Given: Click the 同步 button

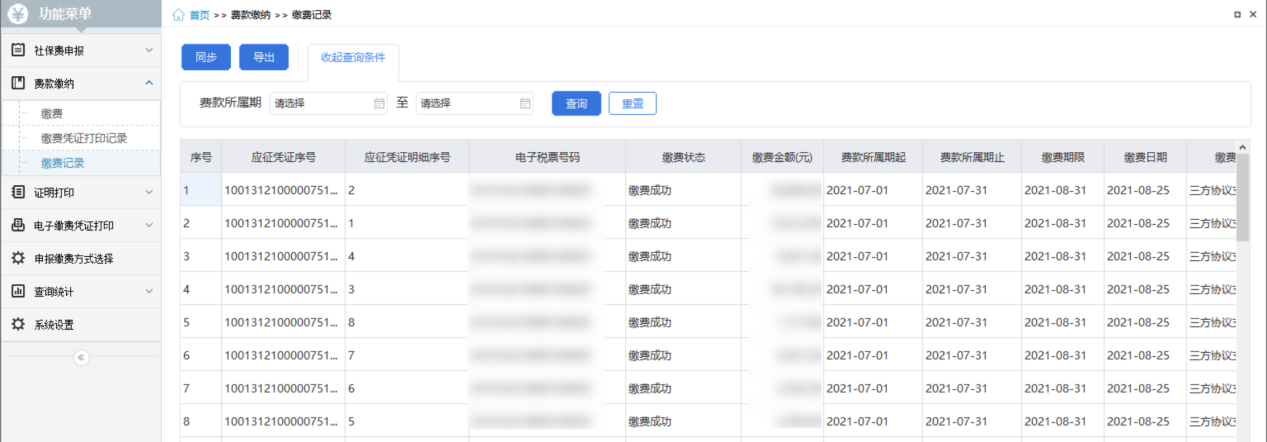Looking at the screenshot, I should [206, 58].
